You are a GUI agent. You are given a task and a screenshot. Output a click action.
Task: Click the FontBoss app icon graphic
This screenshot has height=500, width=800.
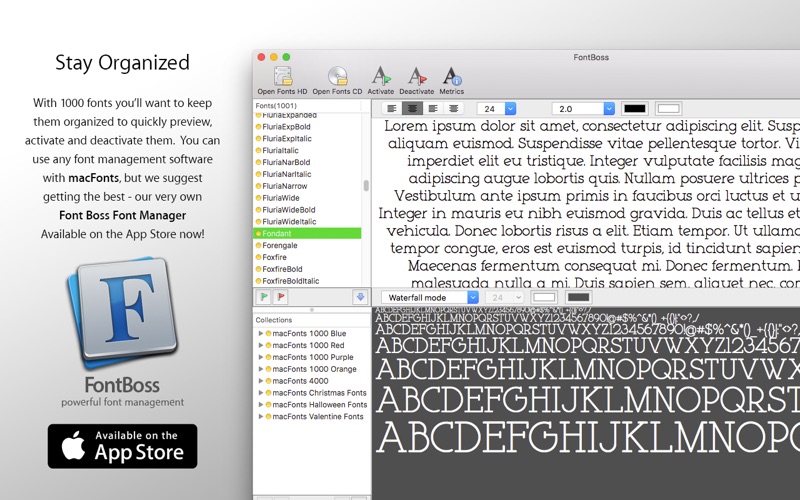(122, 312)
